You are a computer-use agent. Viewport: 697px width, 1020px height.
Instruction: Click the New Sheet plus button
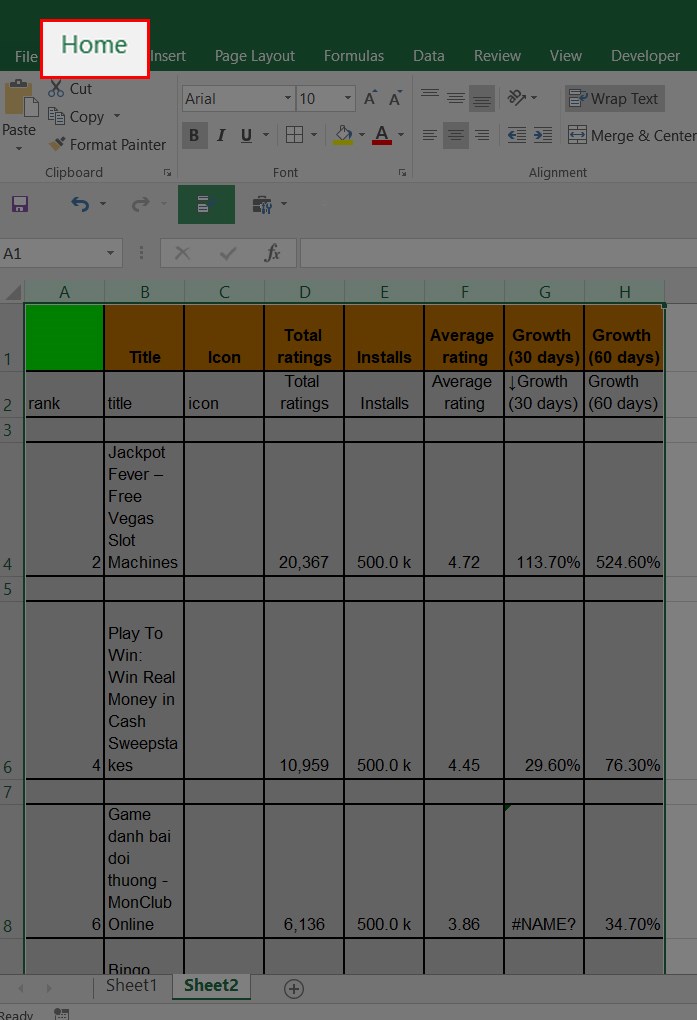(294, 989)
